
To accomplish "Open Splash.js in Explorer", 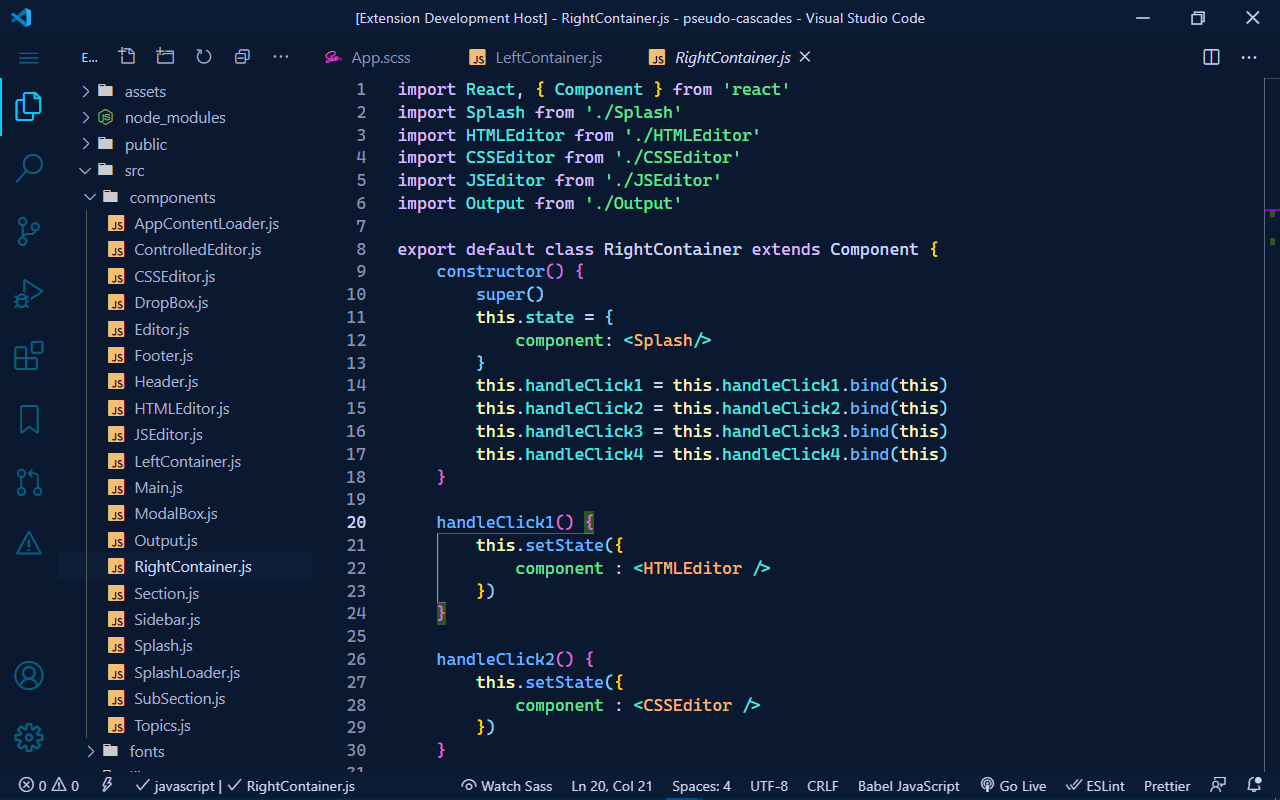I will point(163,646).
